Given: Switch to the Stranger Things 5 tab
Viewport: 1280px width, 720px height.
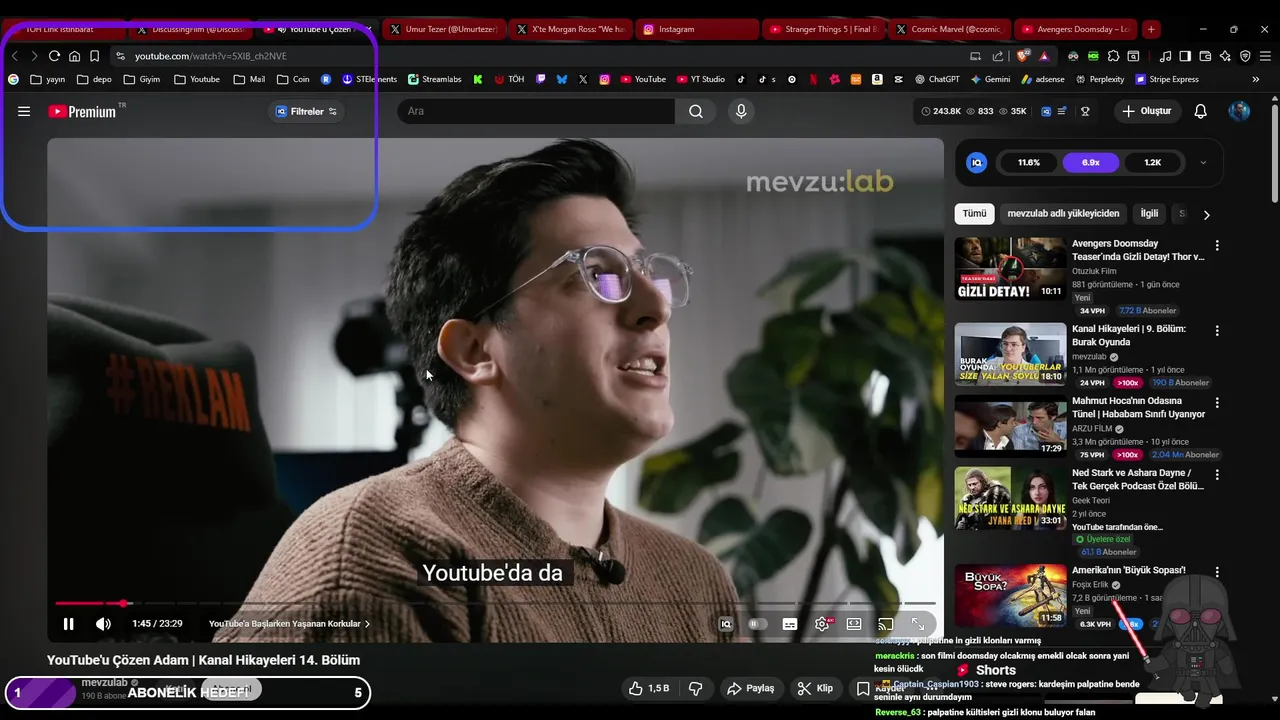Looking at the screenshot, I should [822, 29].
